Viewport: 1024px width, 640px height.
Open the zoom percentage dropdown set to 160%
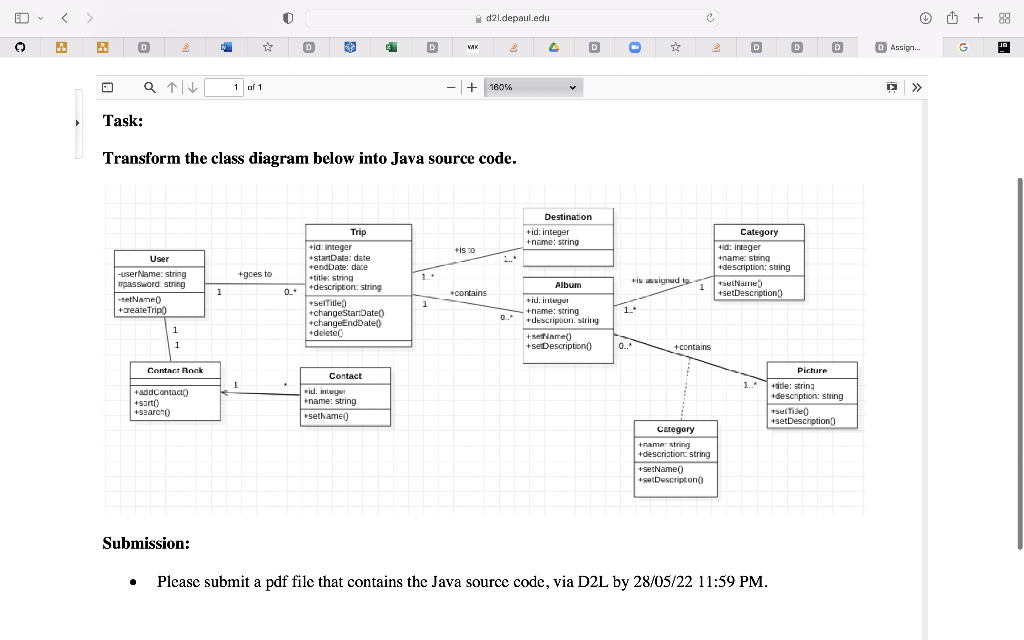[x=532, y=87]
